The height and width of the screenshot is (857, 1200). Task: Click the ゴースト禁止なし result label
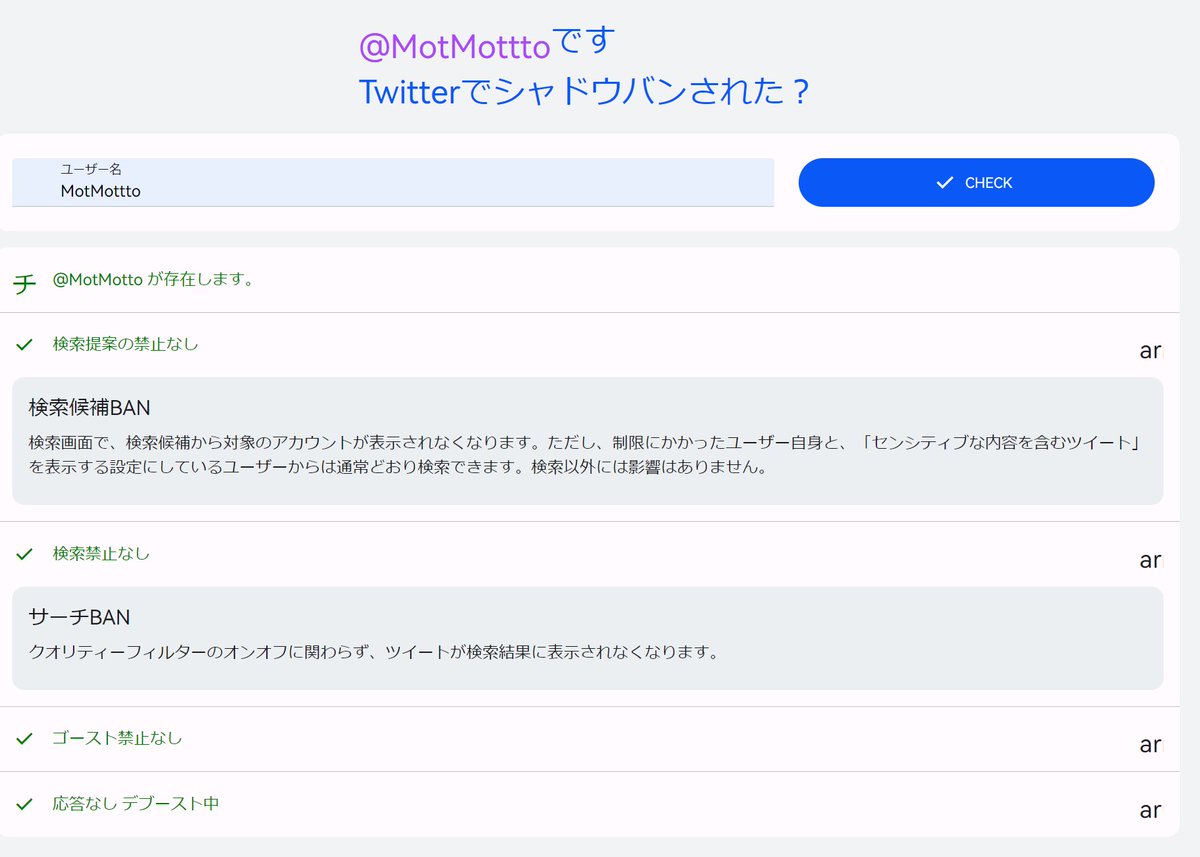pyautogui.click(x=118, y=738)
